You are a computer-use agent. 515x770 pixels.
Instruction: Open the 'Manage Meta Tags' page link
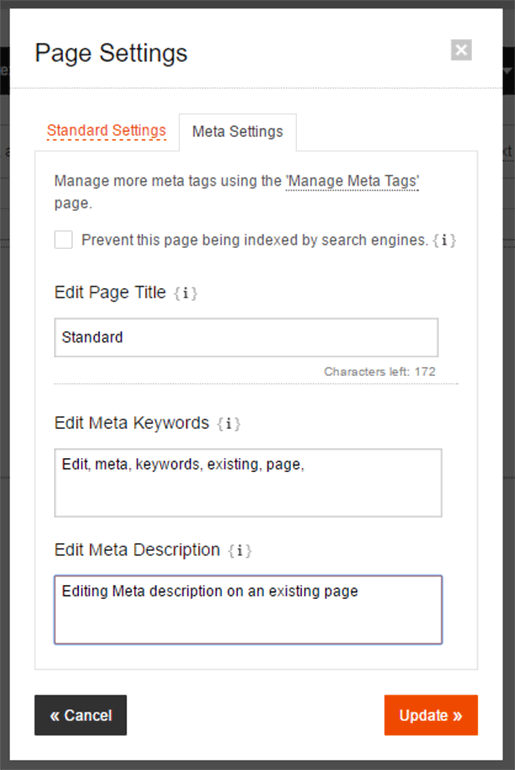pos(352,181)
